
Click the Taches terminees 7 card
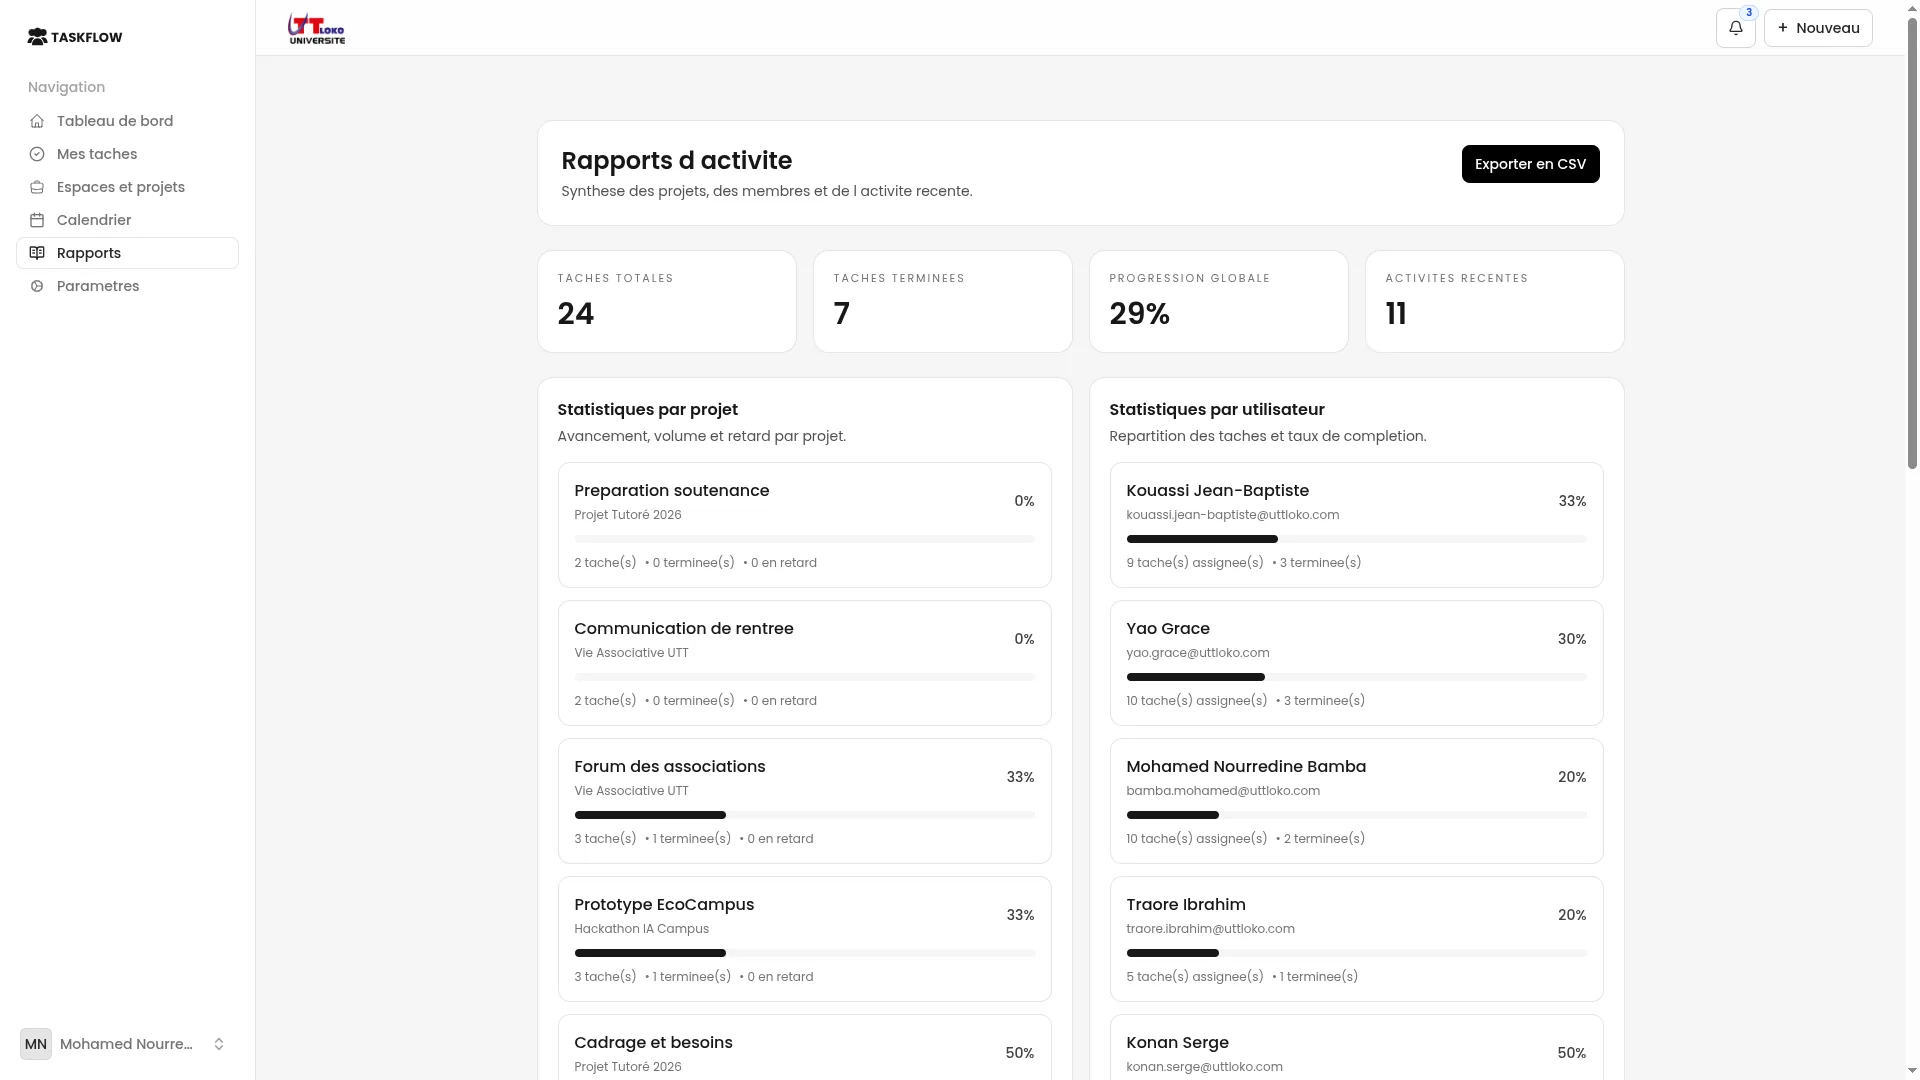(943, 301)
